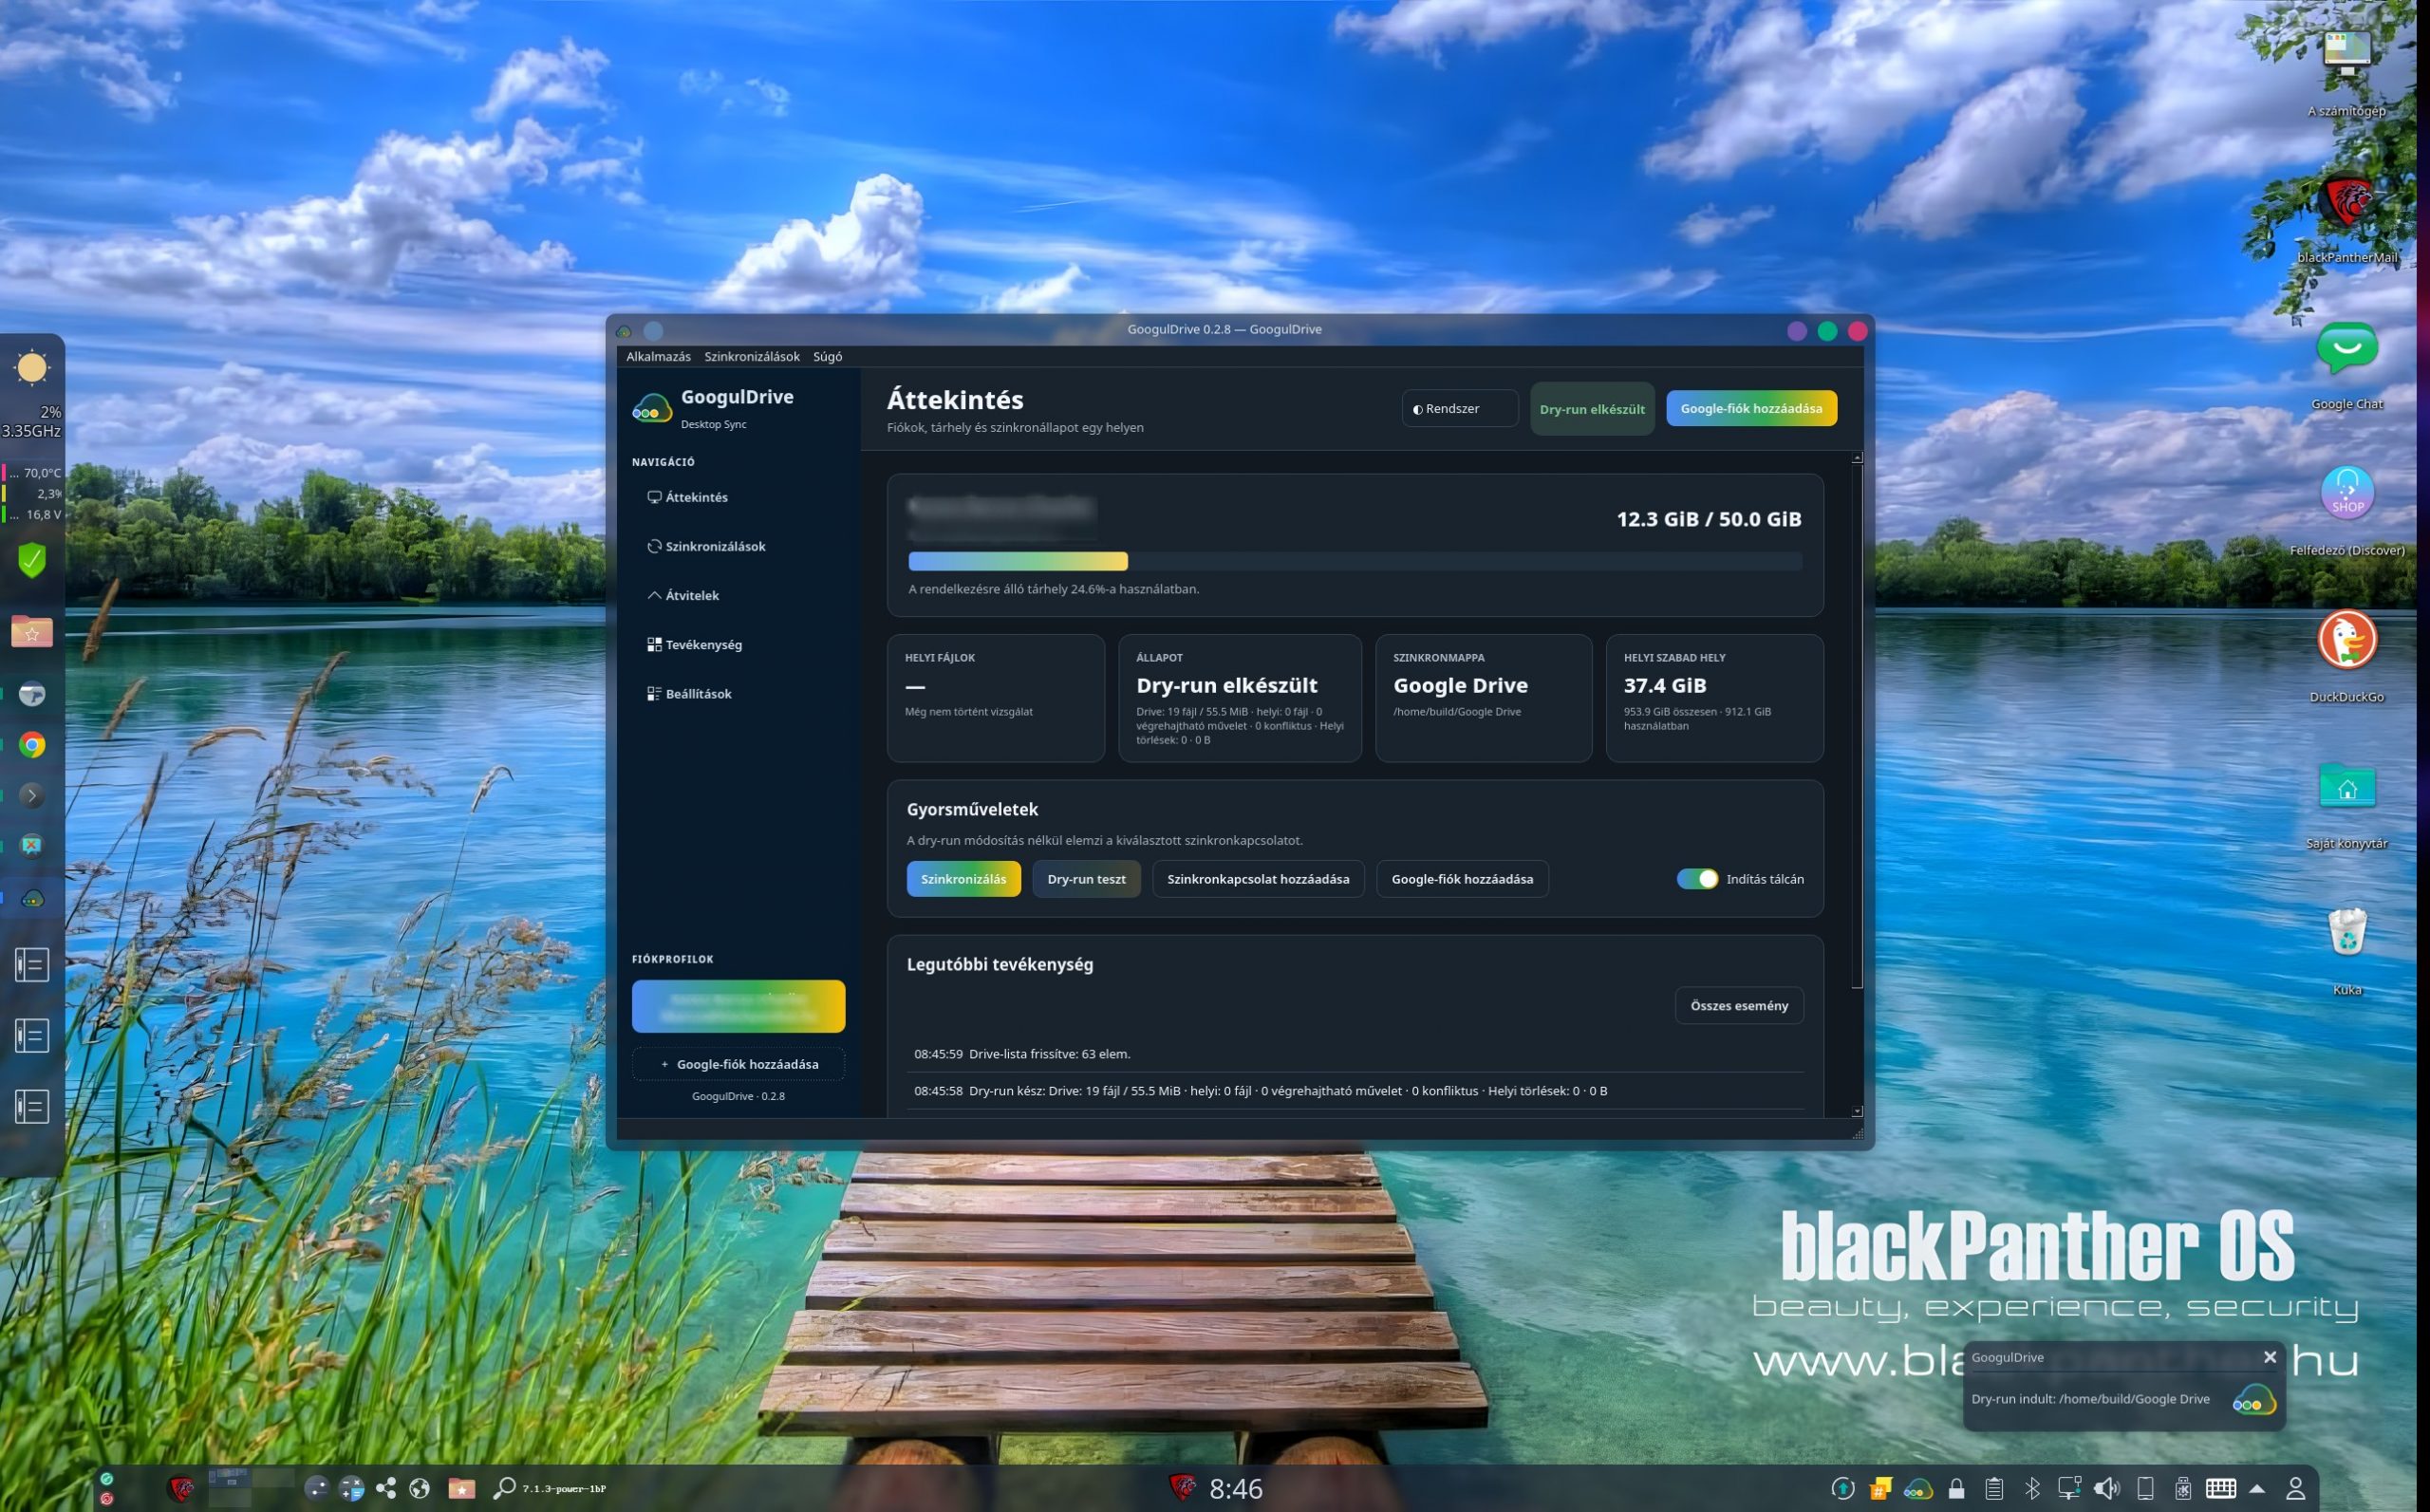Click the sidebar + Google-fiók hozzáadása button
2430x1512 pixels.
pos(738,1064)
